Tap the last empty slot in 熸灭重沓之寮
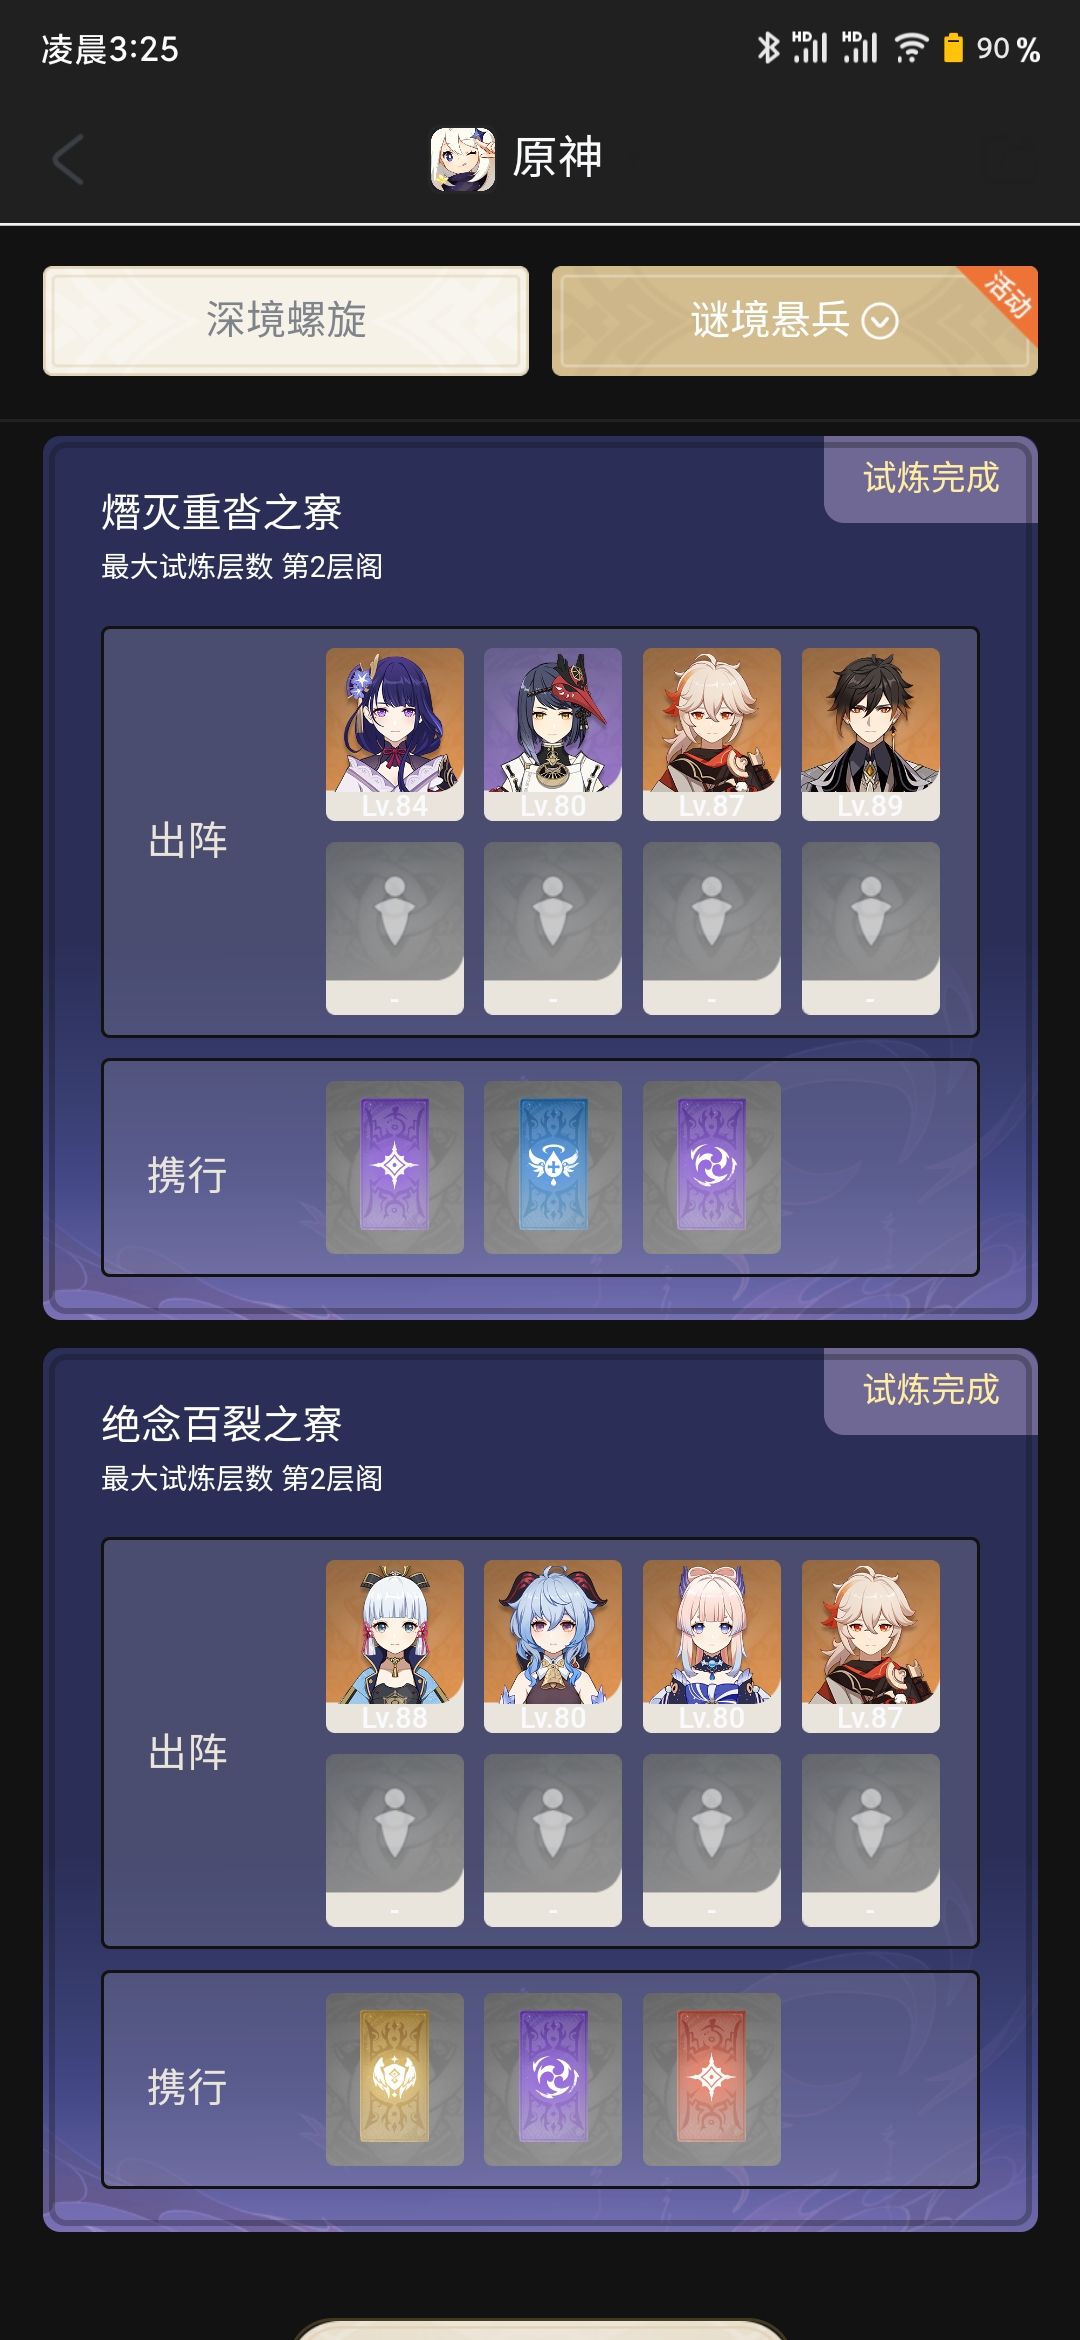Viewport: 1080px width, 2340px height. 871,928
